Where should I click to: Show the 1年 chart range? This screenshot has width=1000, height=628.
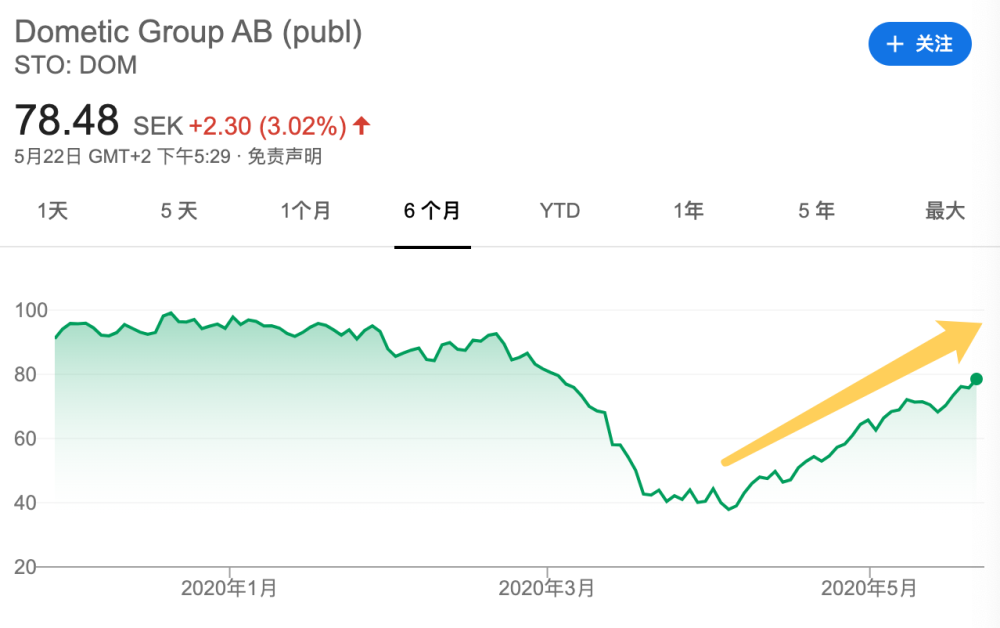pos(688,211)
